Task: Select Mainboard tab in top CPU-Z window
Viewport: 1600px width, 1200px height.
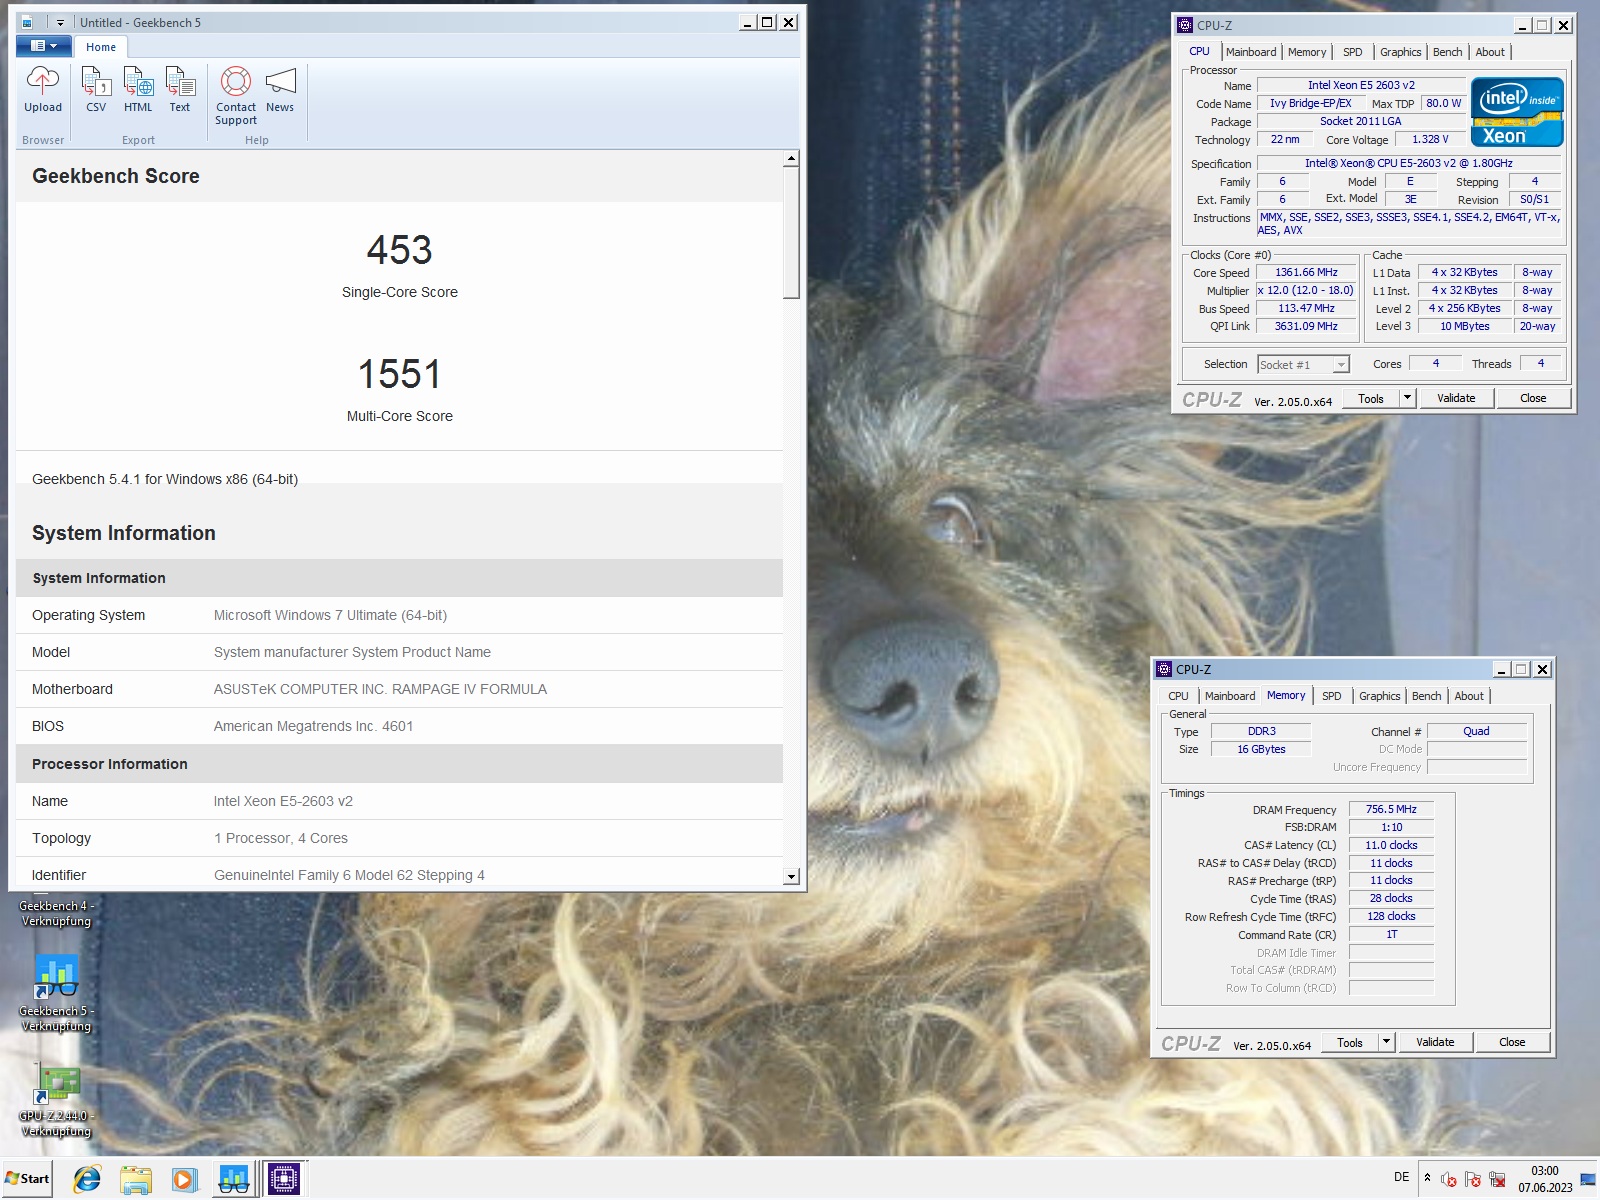Action: click(1251, 52)
